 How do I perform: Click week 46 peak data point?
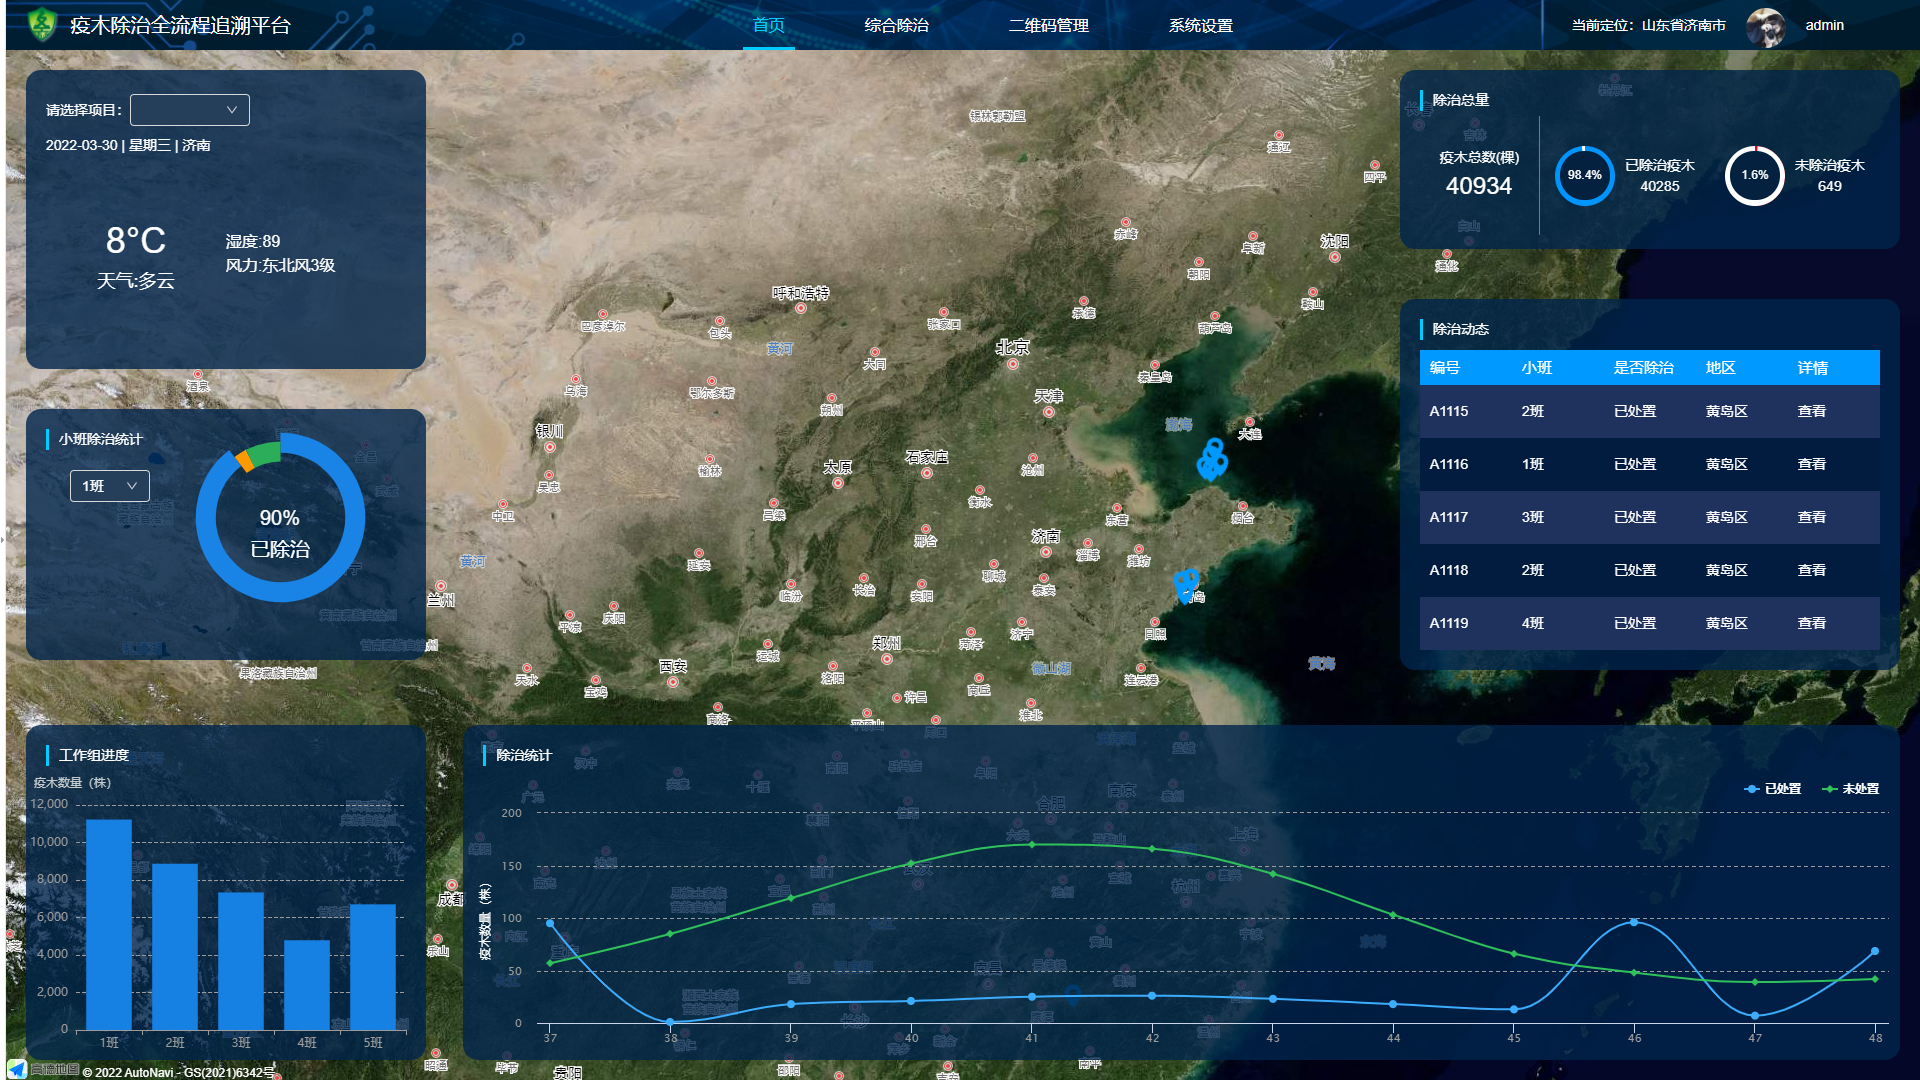coord(1634,922)
